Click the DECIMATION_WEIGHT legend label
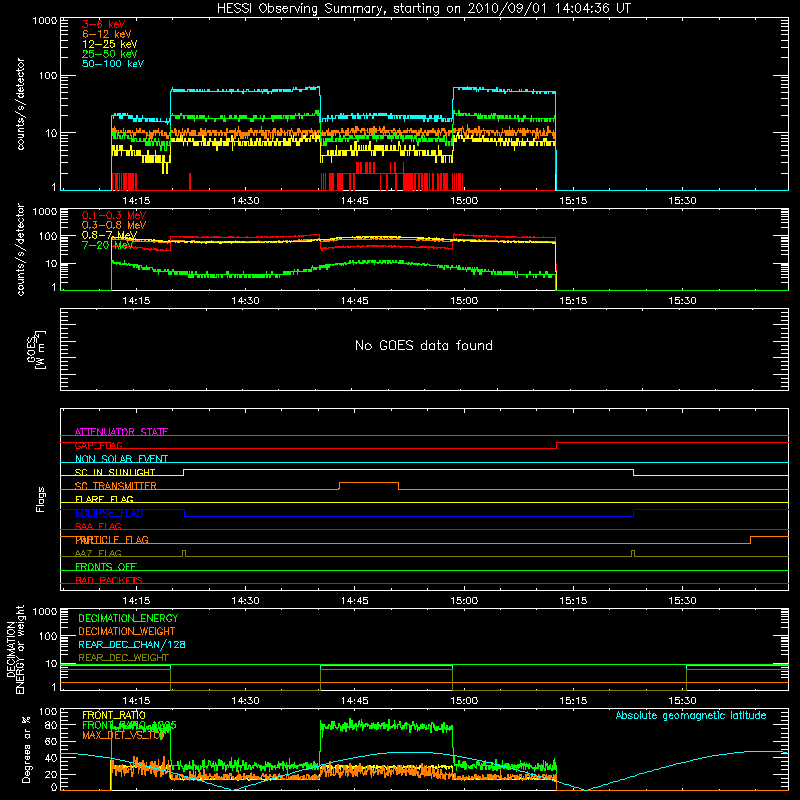The height and width of the screenshot is (800, 800). [127, 632]
